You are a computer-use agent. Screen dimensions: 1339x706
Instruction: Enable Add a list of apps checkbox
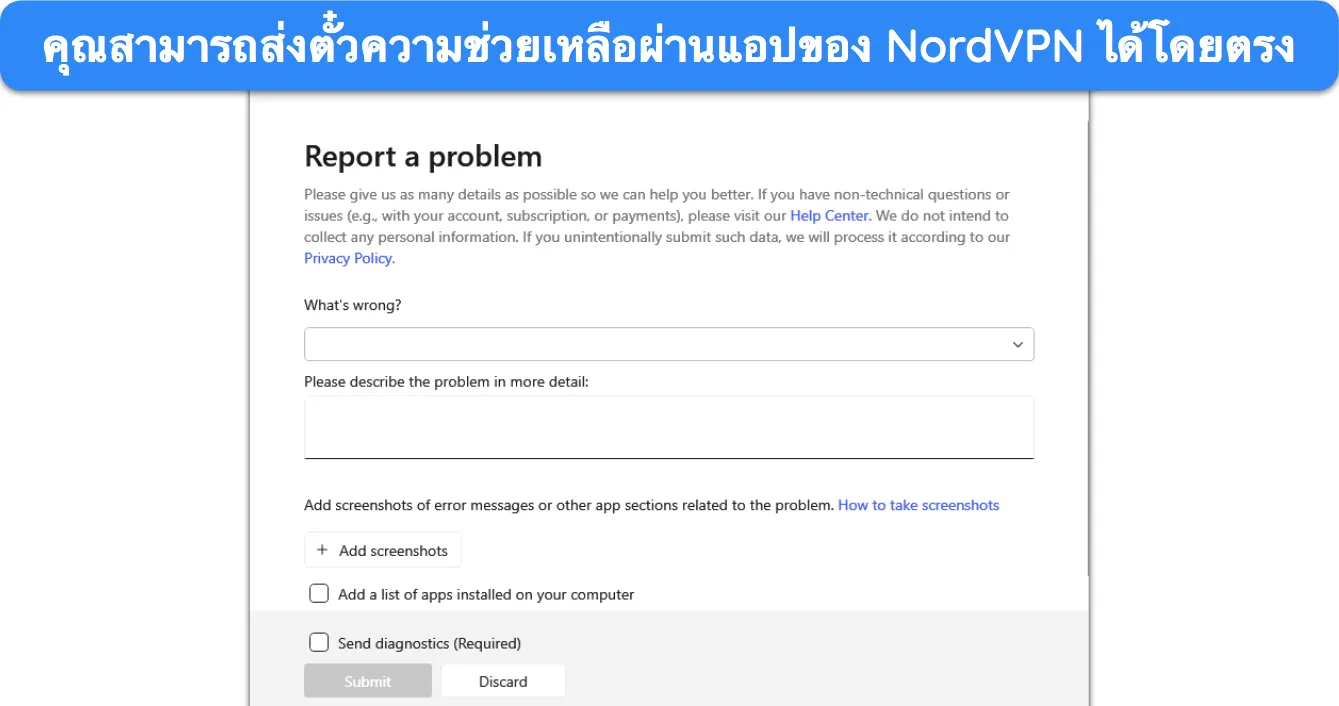pyautogui.click(x=319, y=594)
